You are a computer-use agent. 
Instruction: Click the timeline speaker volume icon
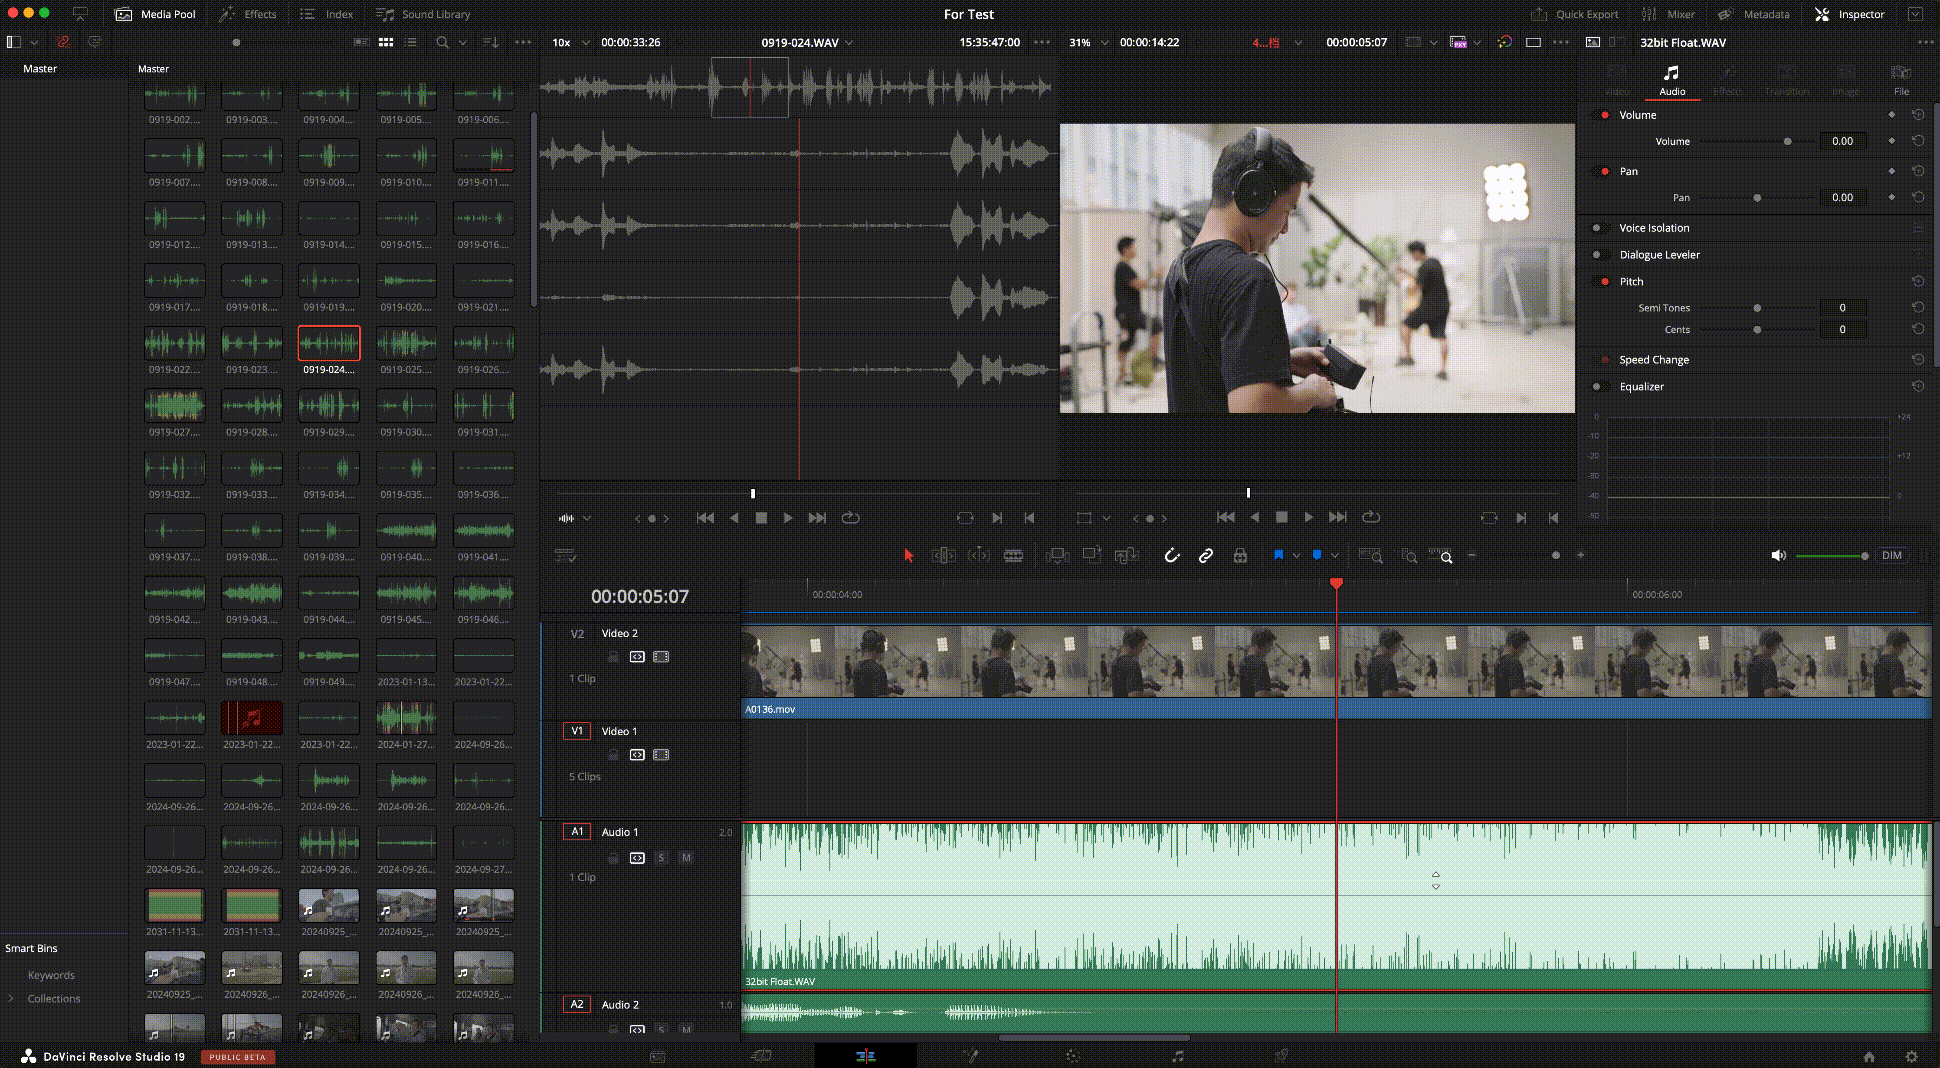[x=1778, y=556]
